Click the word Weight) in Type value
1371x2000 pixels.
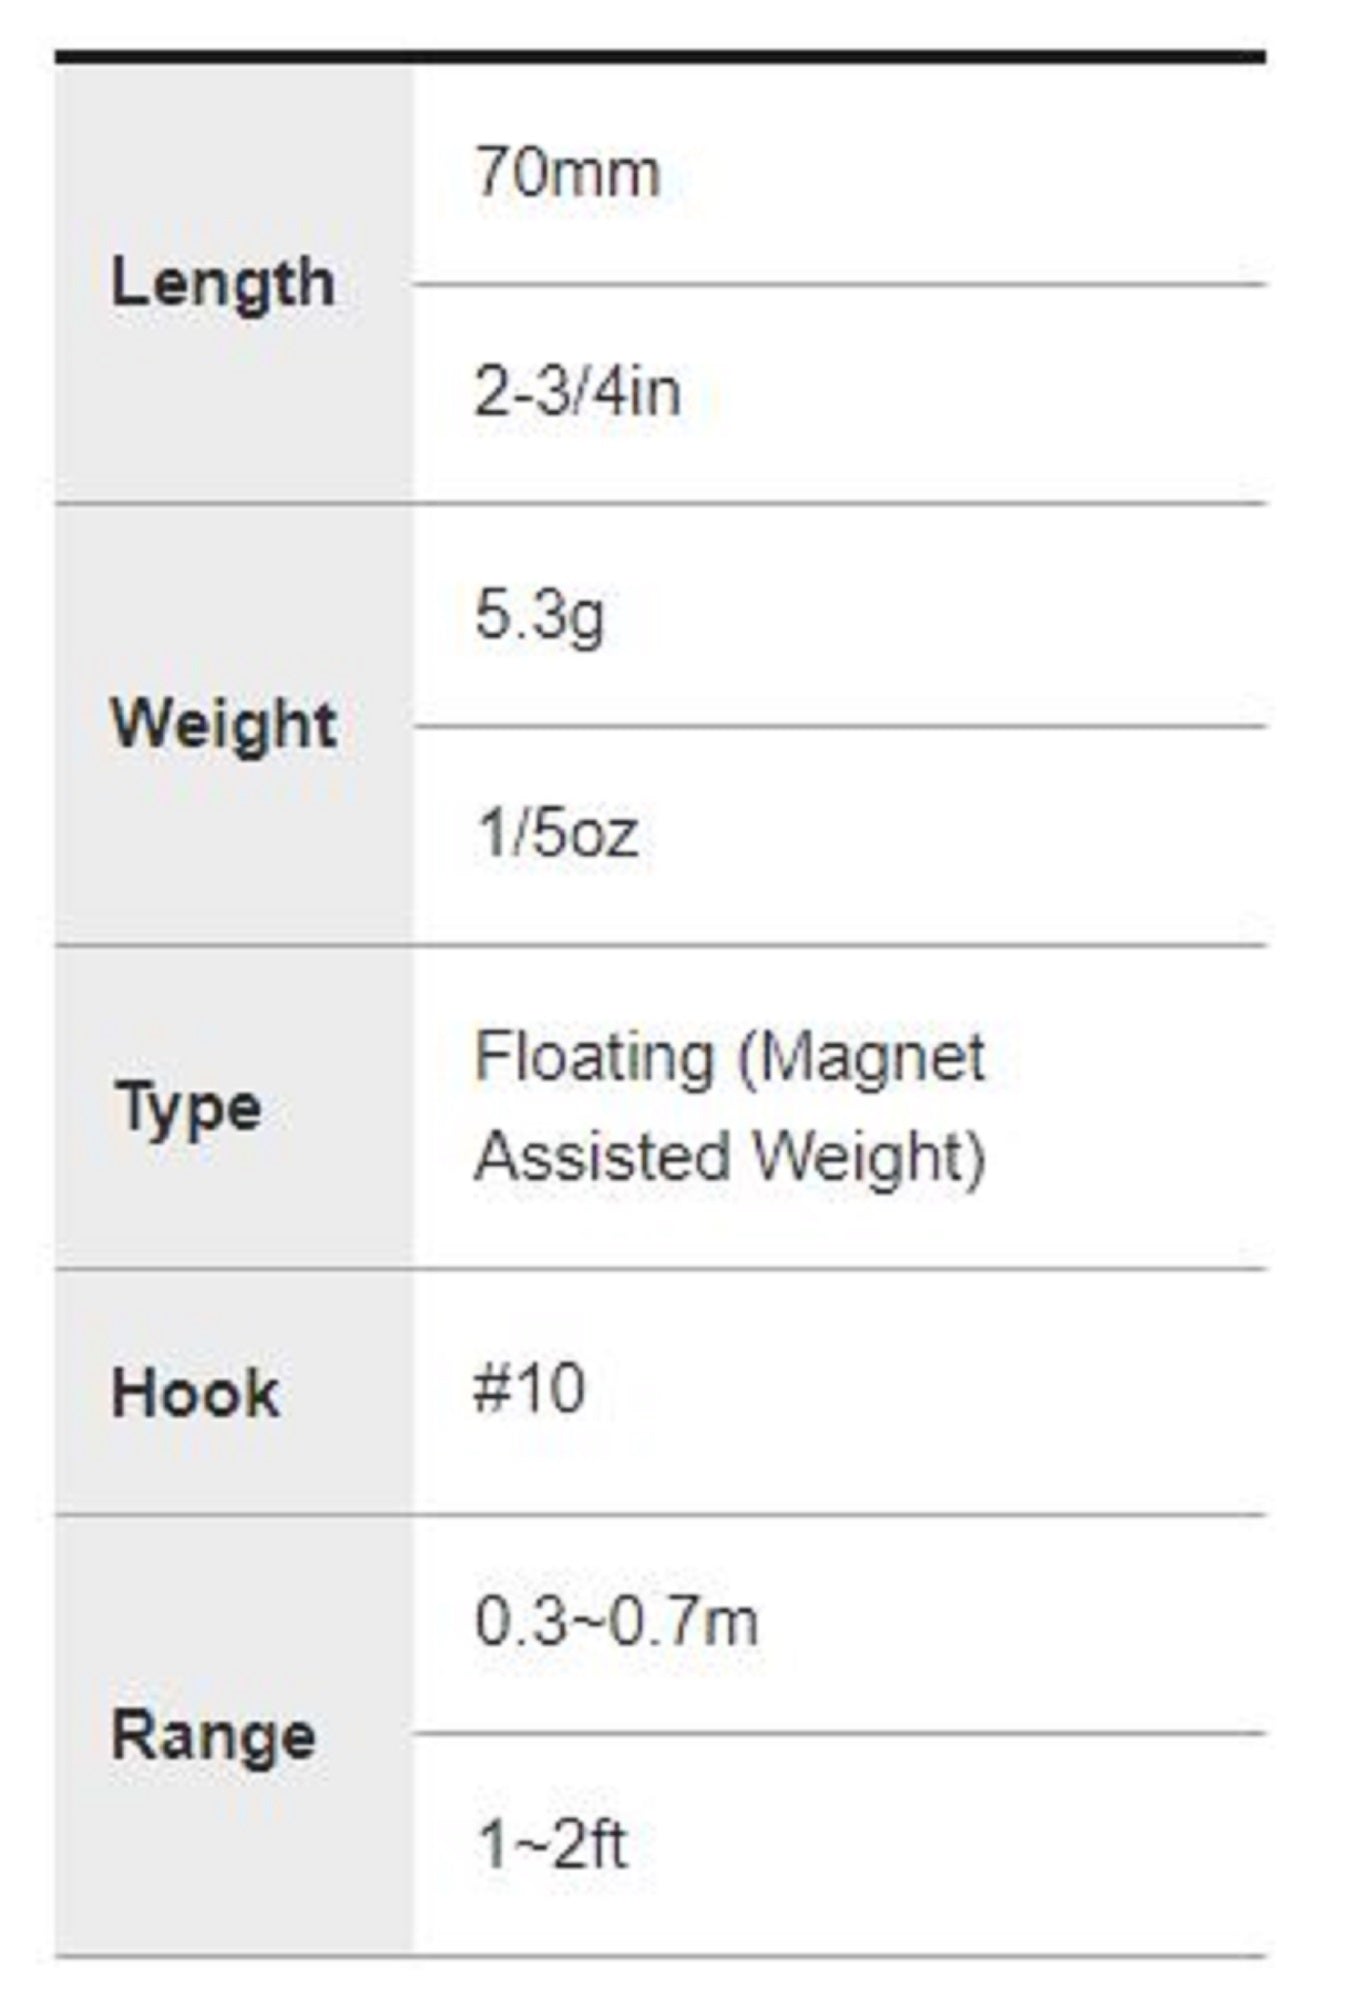(869, 1159)
